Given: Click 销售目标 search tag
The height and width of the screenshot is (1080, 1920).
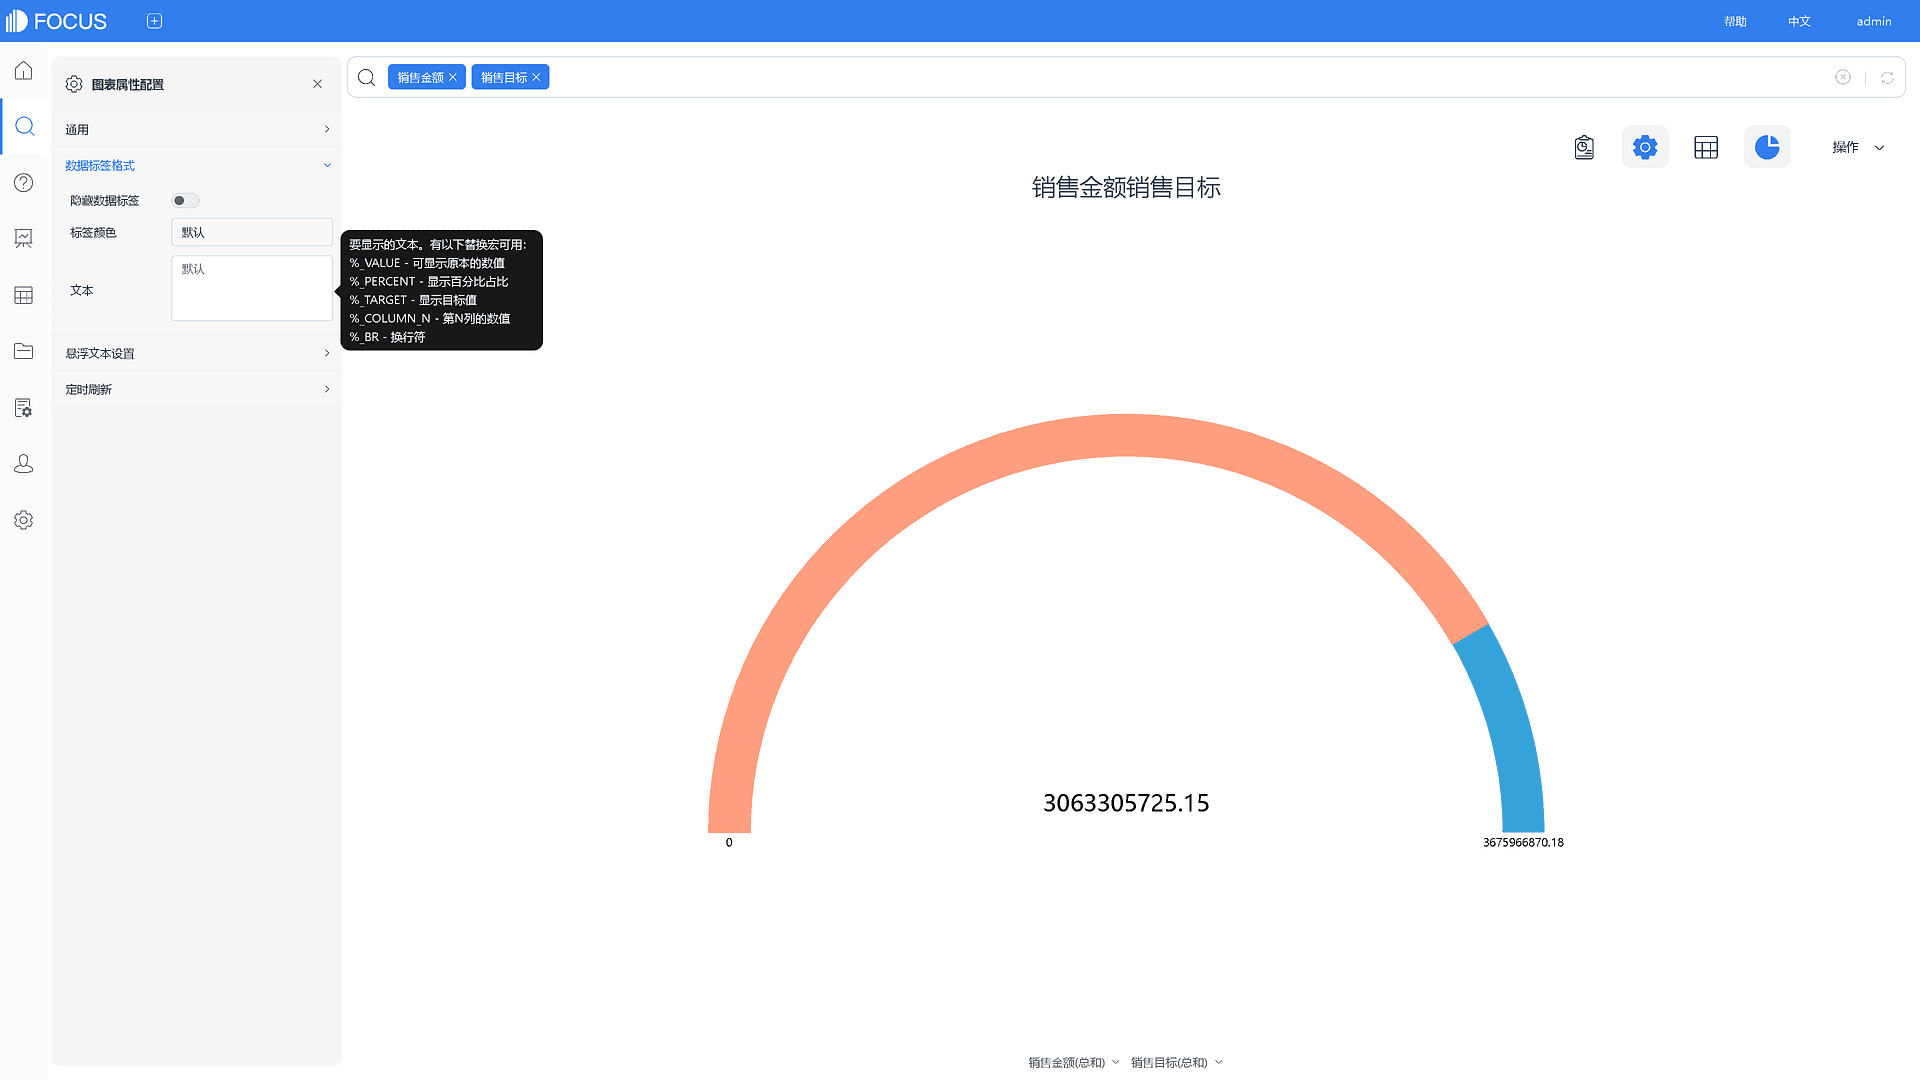Looking at the screenshot, I should [504, 77].
